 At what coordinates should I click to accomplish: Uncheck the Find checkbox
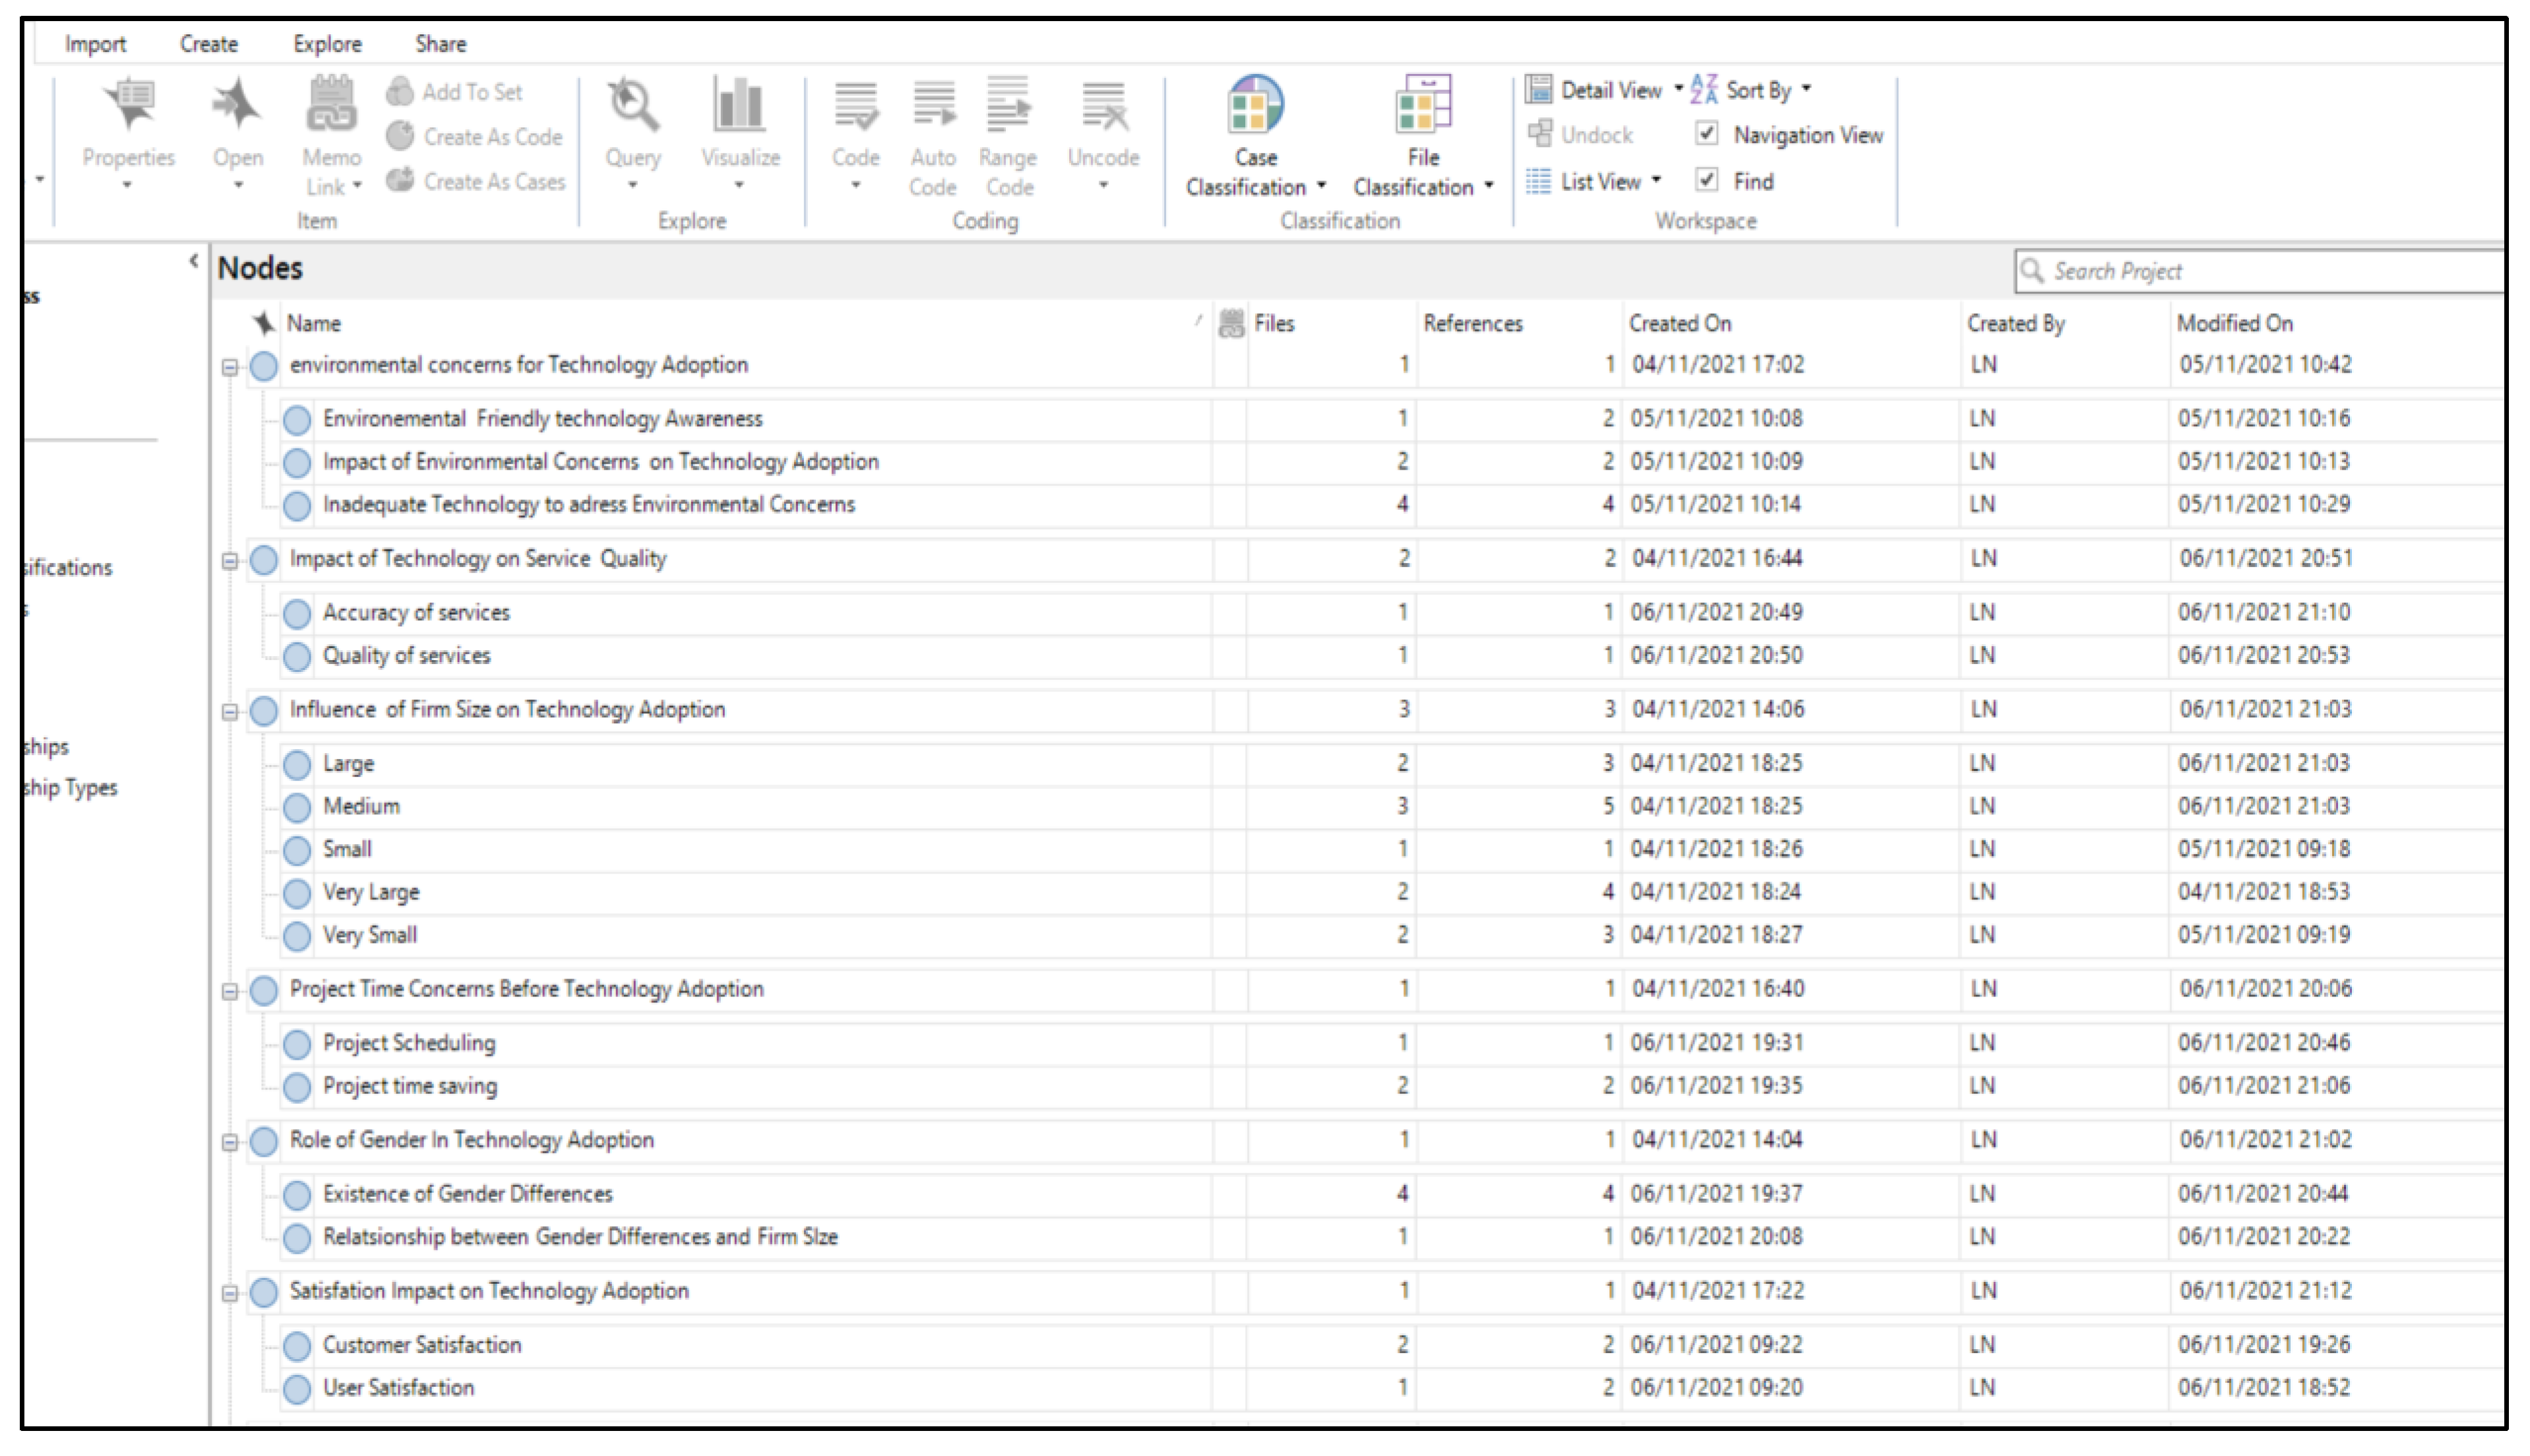[x=1707, y=181]
